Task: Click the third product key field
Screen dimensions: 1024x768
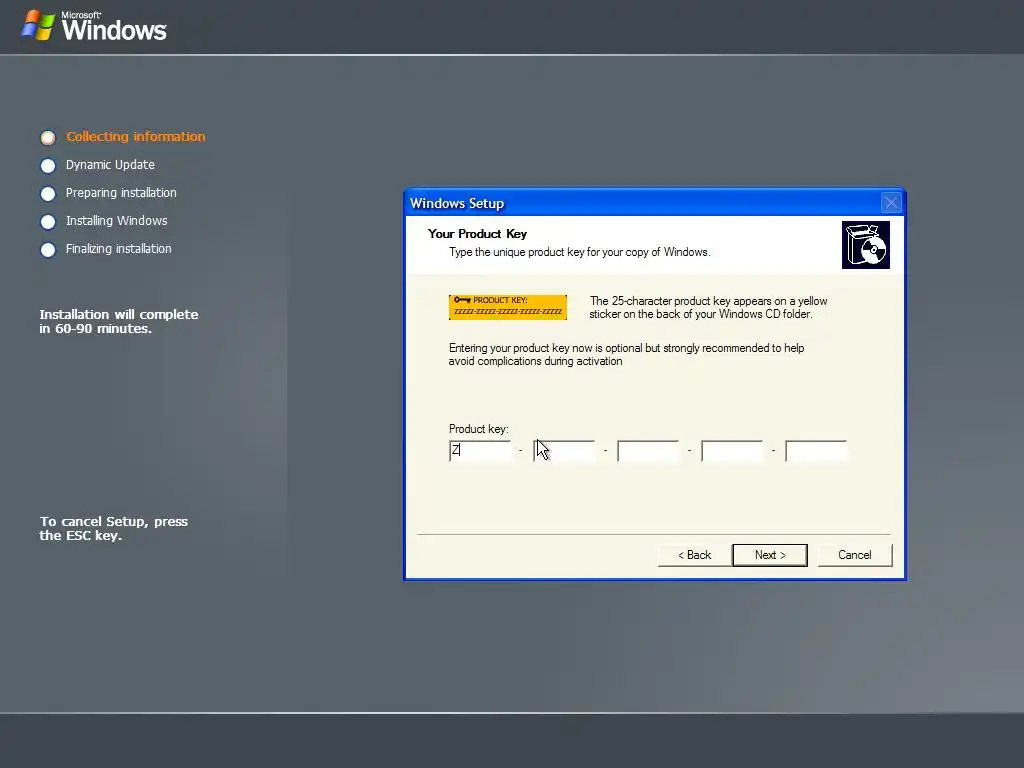Action: (648, 451)
